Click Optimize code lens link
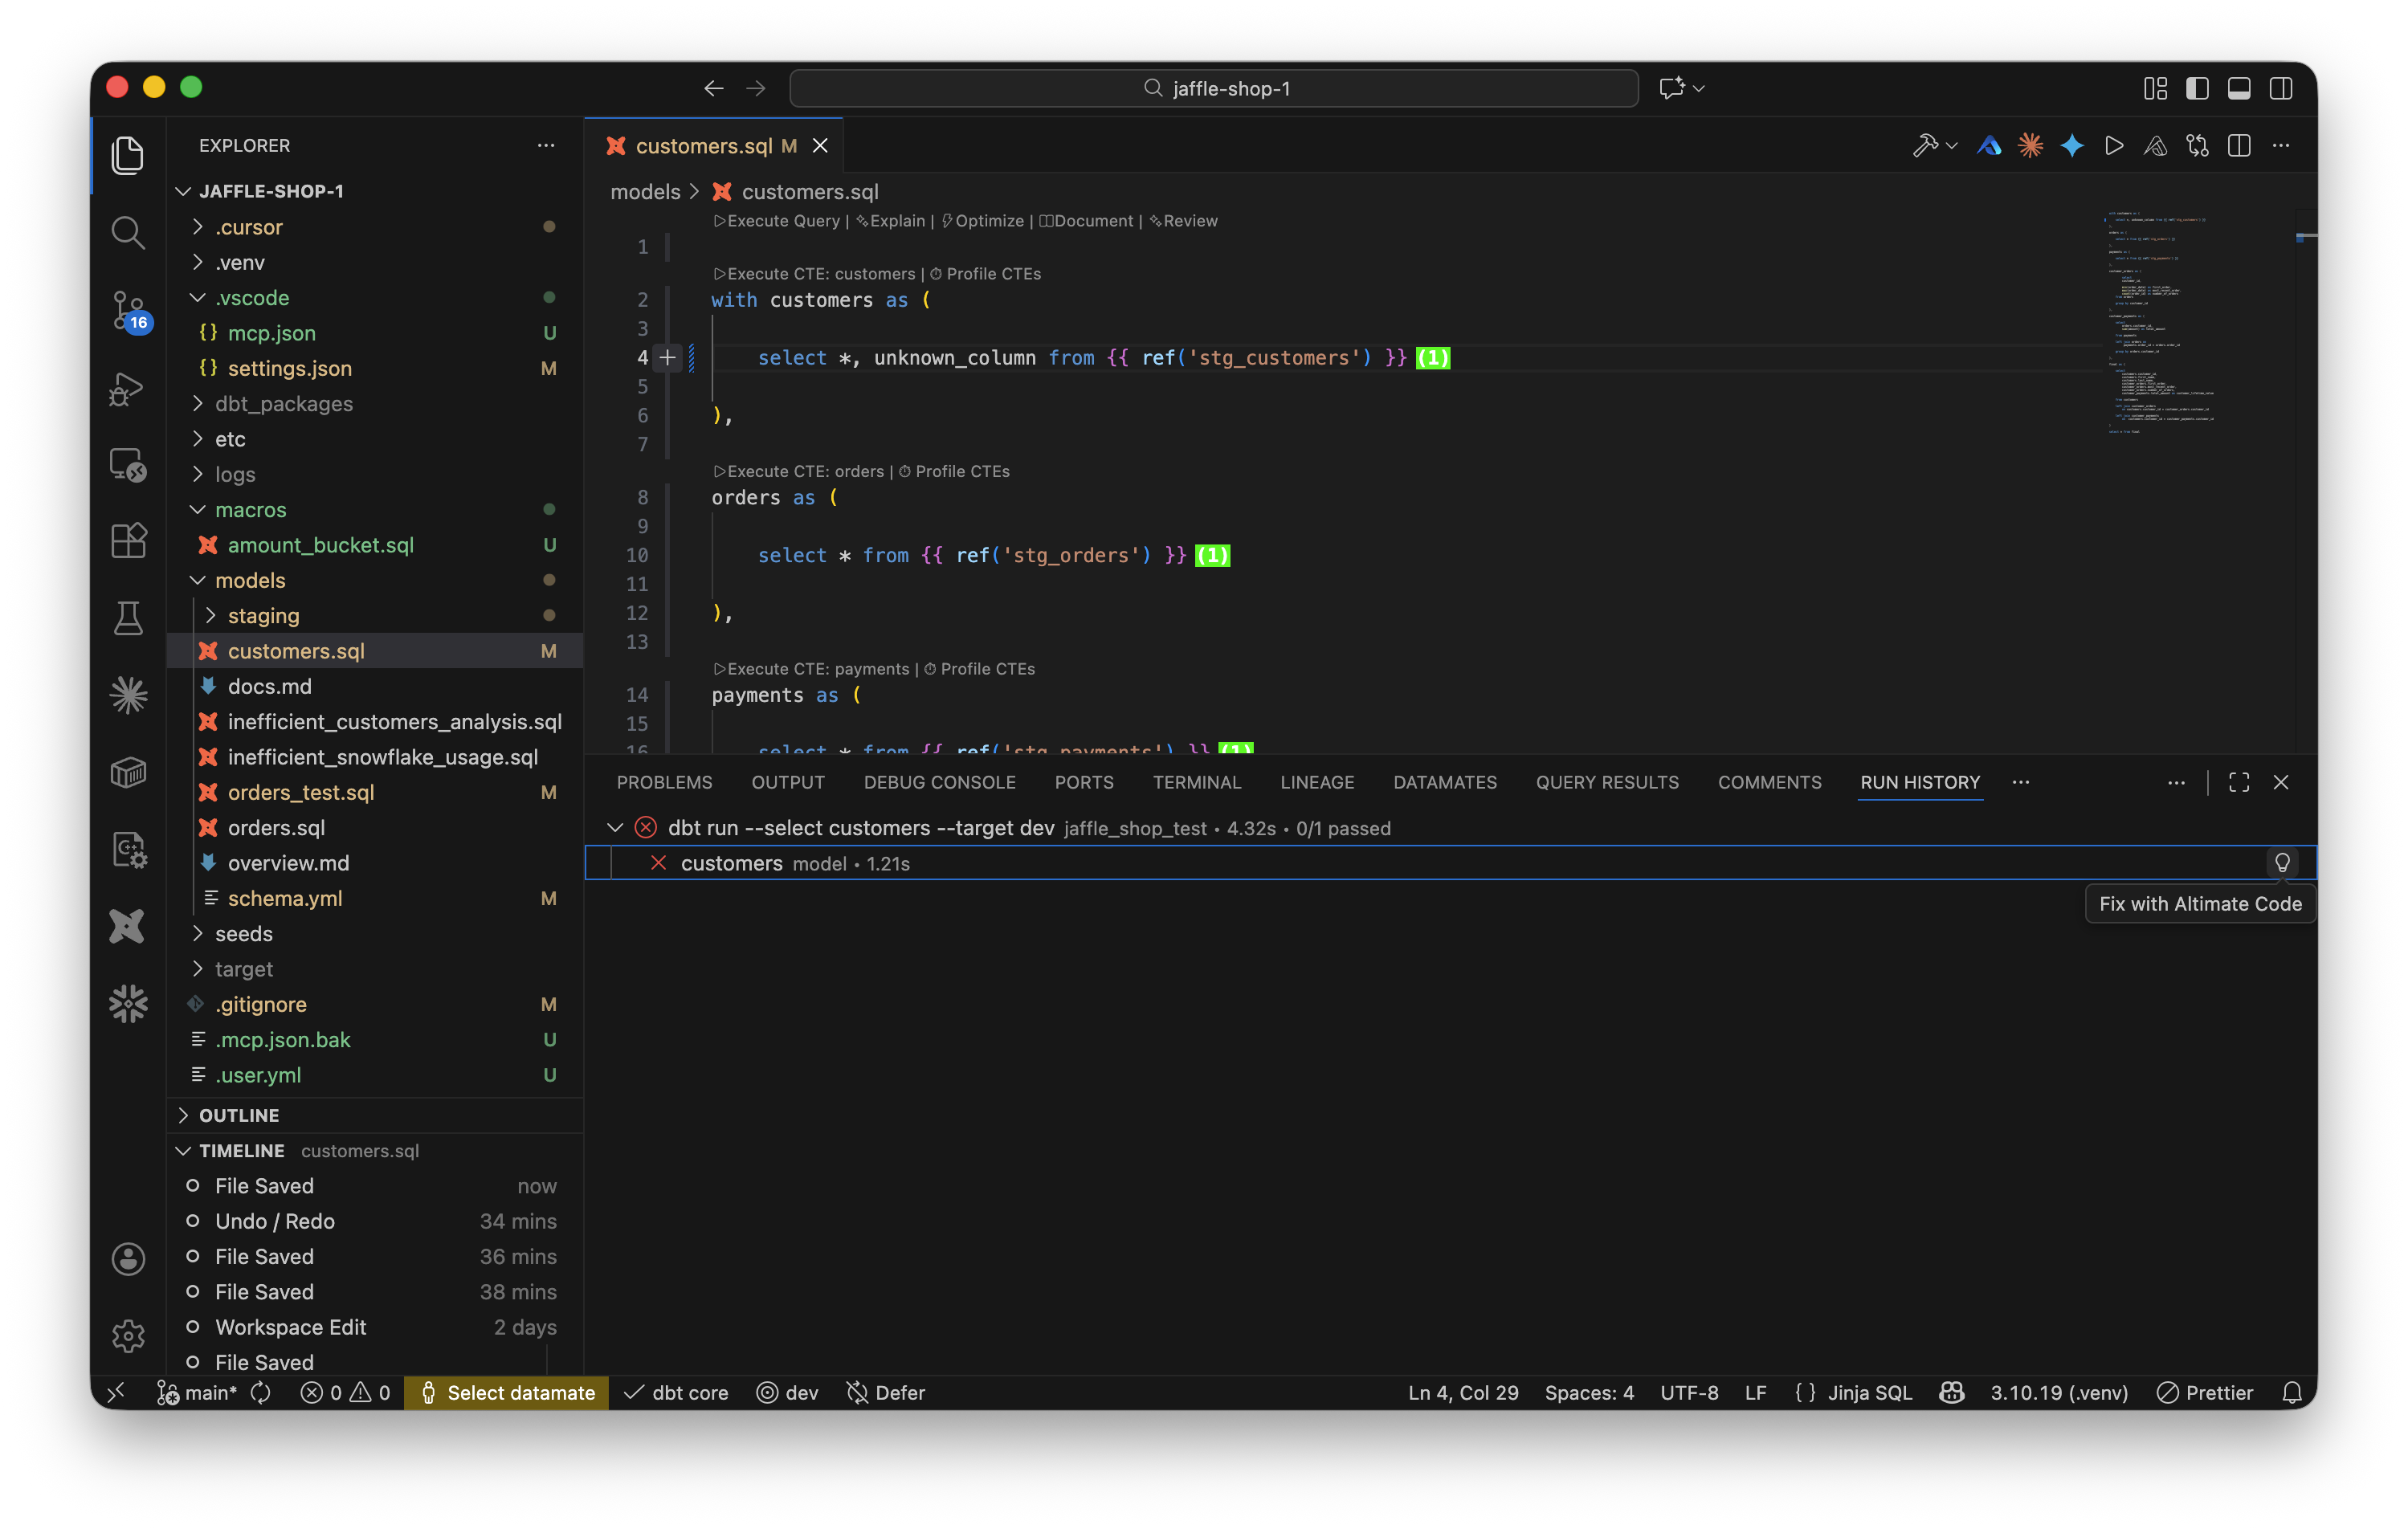 click(983, 221)
